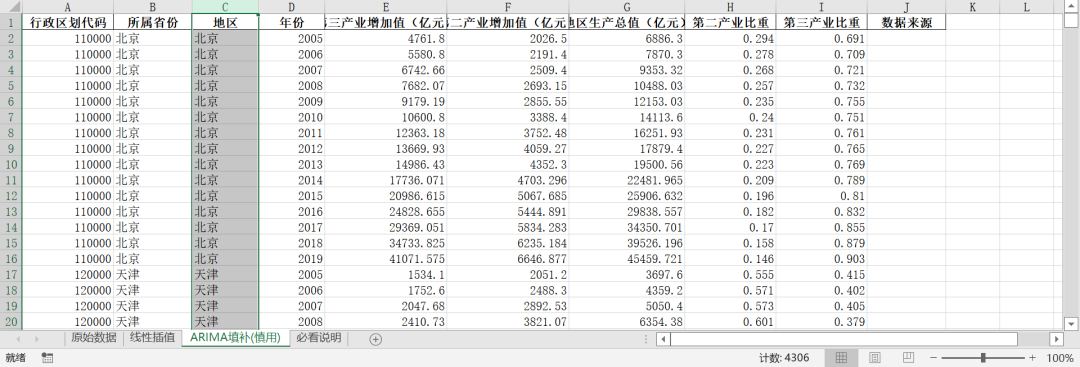Click the macro recording icon in status bar
The image size is (1080, 367).
(x=48, y=357)
